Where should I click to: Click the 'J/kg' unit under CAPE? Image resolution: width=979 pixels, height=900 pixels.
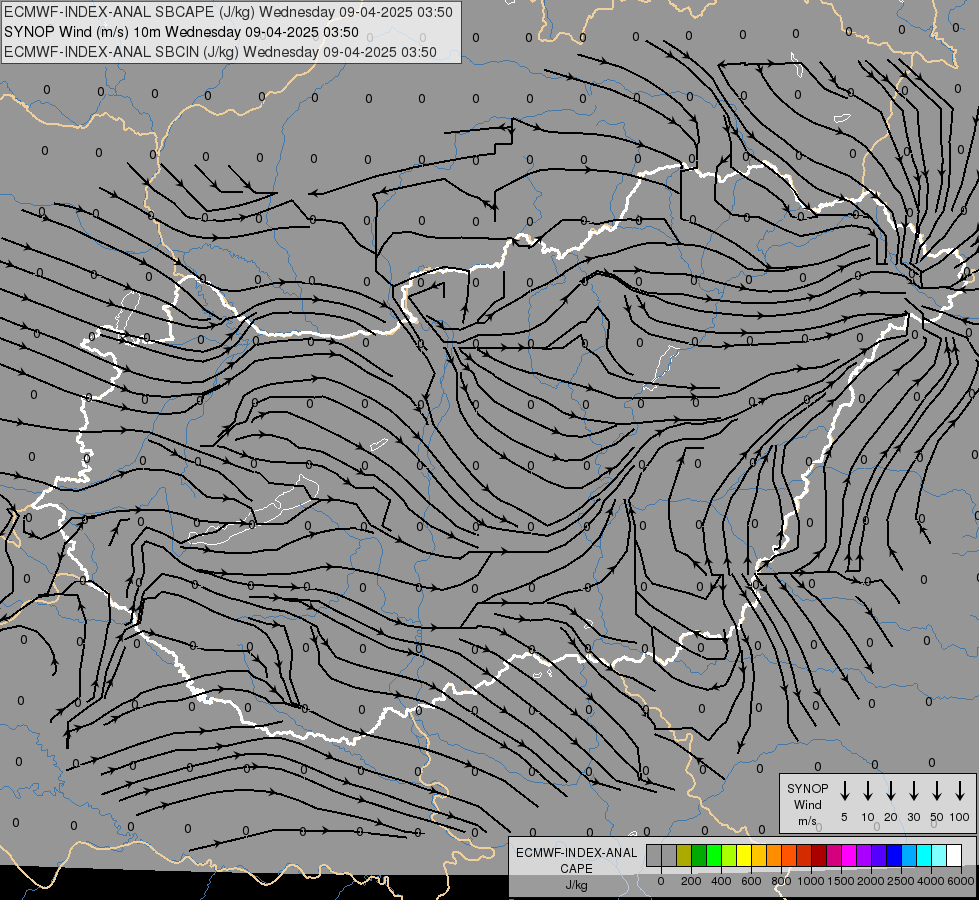click(x=576, y=885)
